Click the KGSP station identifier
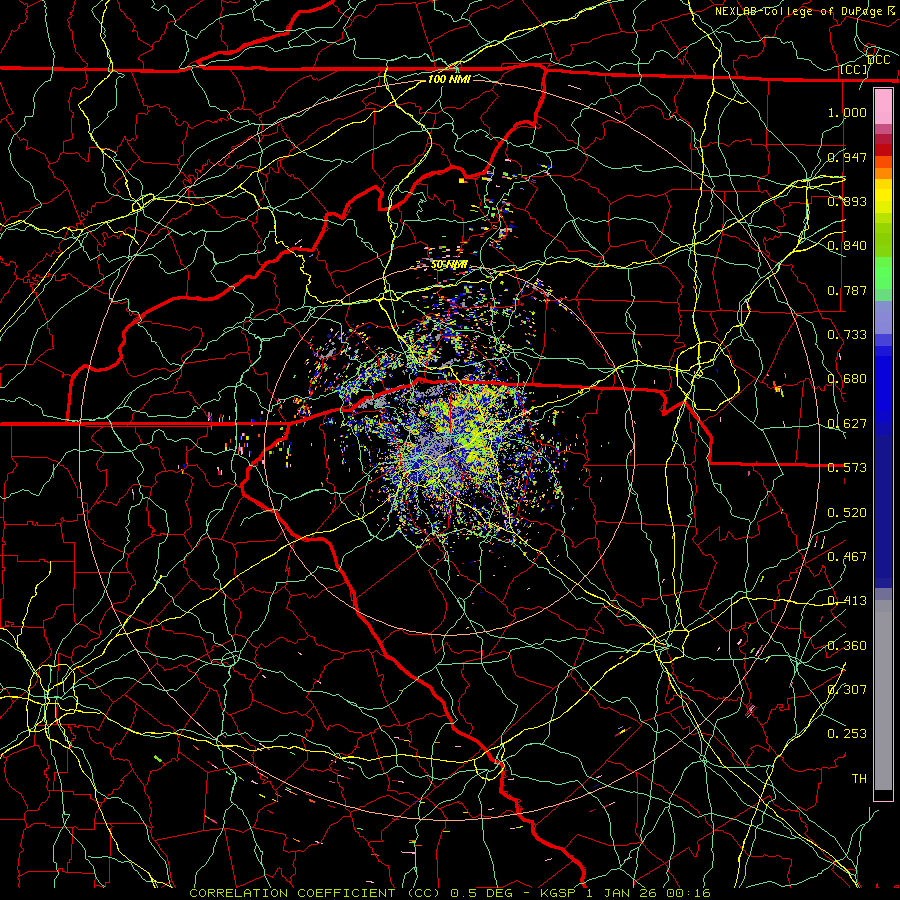Image resolution: width=900 pixels, height=900 pixels. pos(557,893)
